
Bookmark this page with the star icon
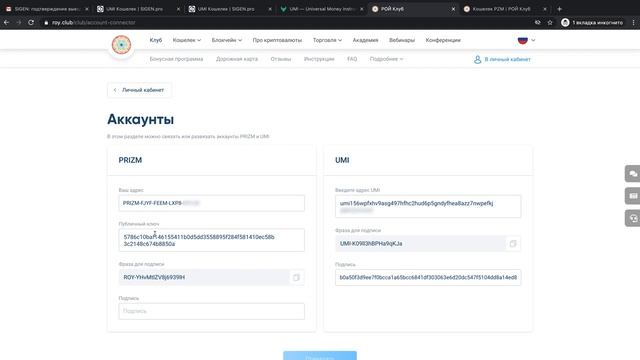(x=550, y=22)
